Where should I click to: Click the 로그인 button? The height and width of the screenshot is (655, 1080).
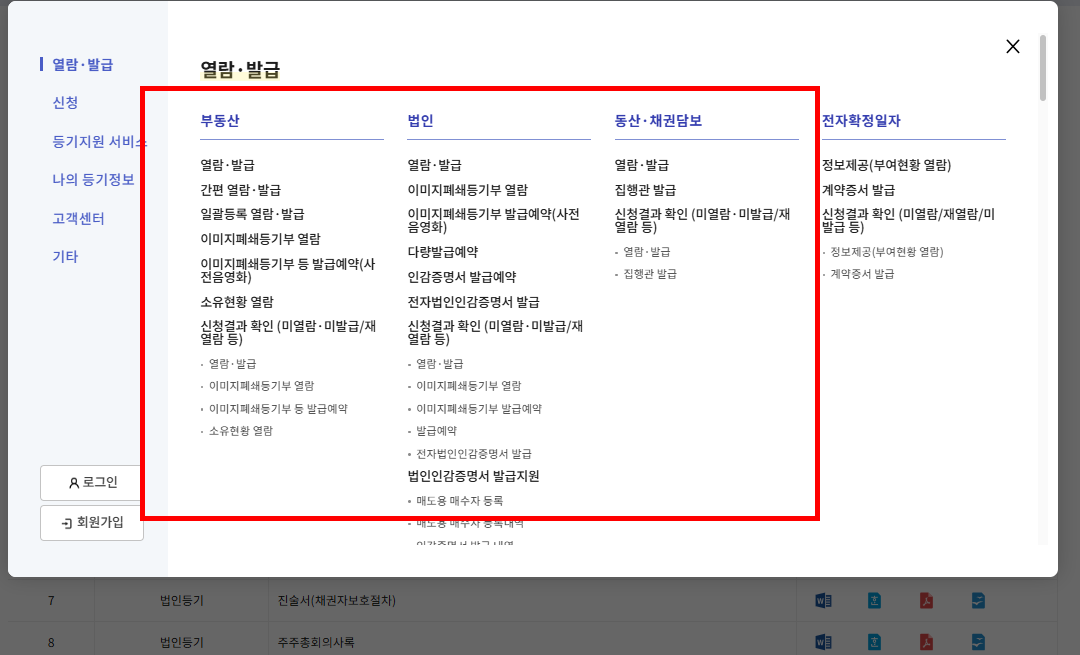click(91, 483)
